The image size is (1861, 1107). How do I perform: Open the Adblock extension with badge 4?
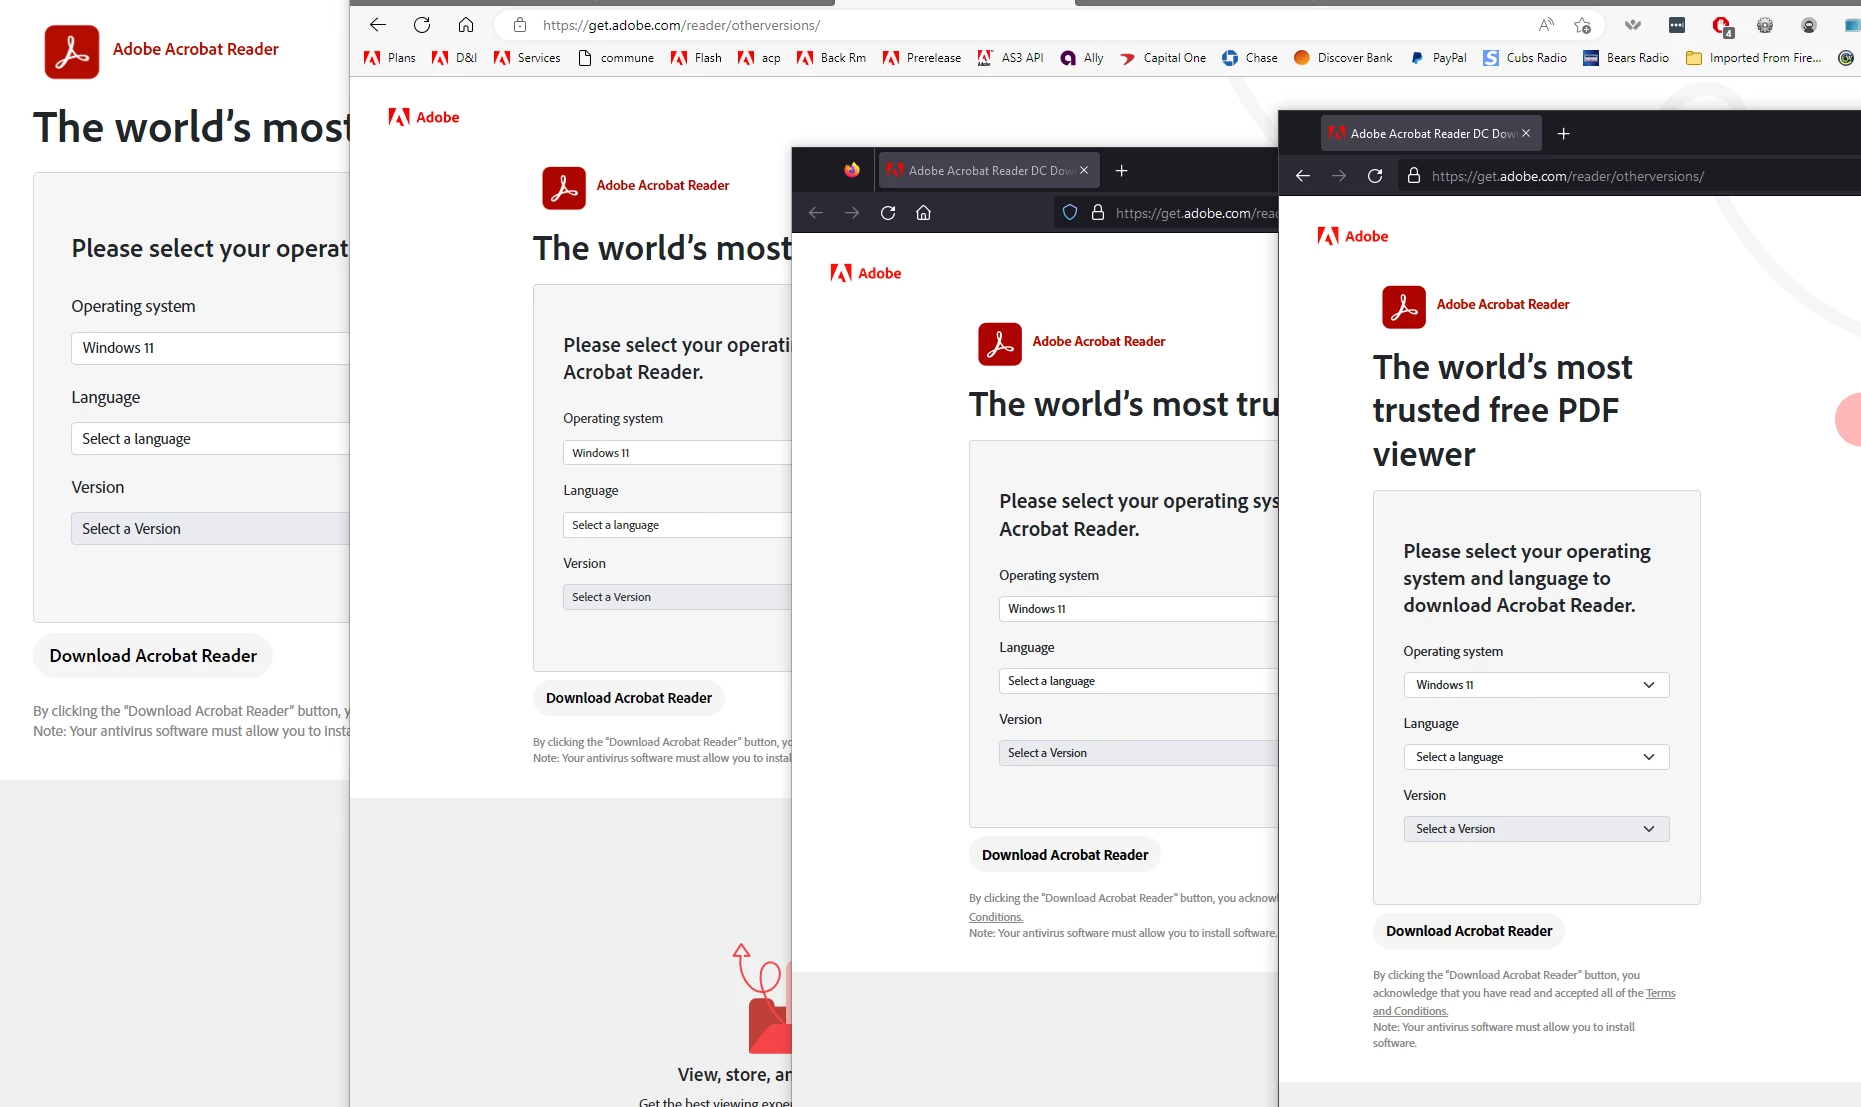[x=1721, y=25]
